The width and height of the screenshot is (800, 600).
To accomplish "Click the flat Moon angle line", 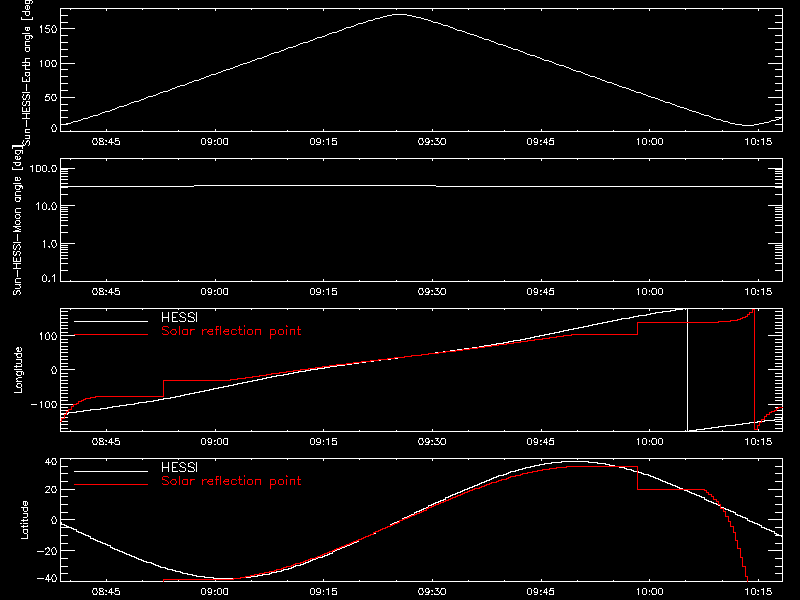I will [421, 186].
